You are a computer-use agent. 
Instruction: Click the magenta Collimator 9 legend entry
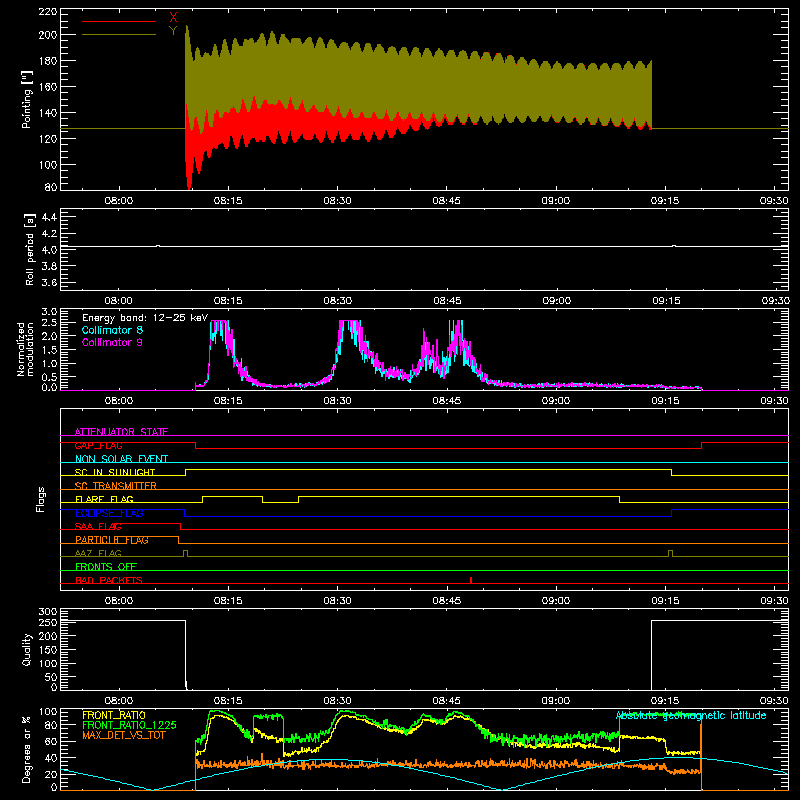(x=112, y=342)
